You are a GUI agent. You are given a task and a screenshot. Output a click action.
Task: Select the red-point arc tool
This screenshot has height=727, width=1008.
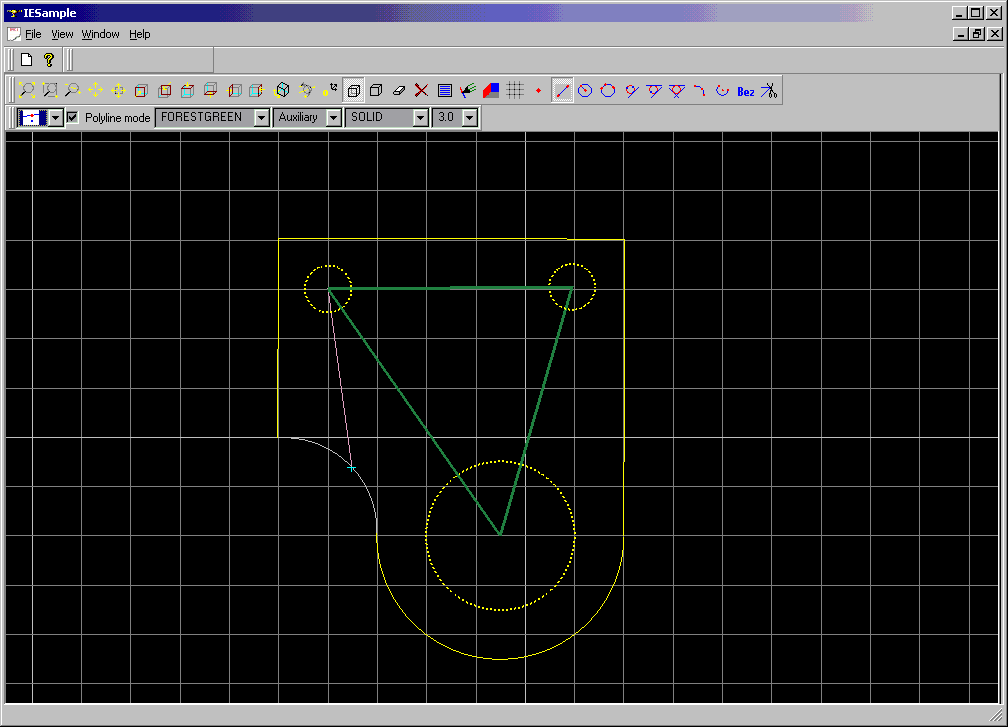pyautogui.click(x=700, y=91)
